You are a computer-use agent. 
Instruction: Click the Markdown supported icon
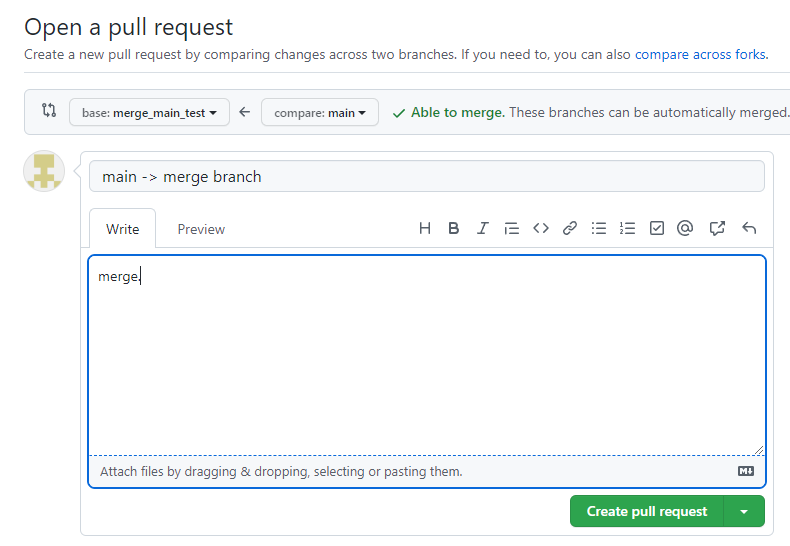tap(746, 471)
